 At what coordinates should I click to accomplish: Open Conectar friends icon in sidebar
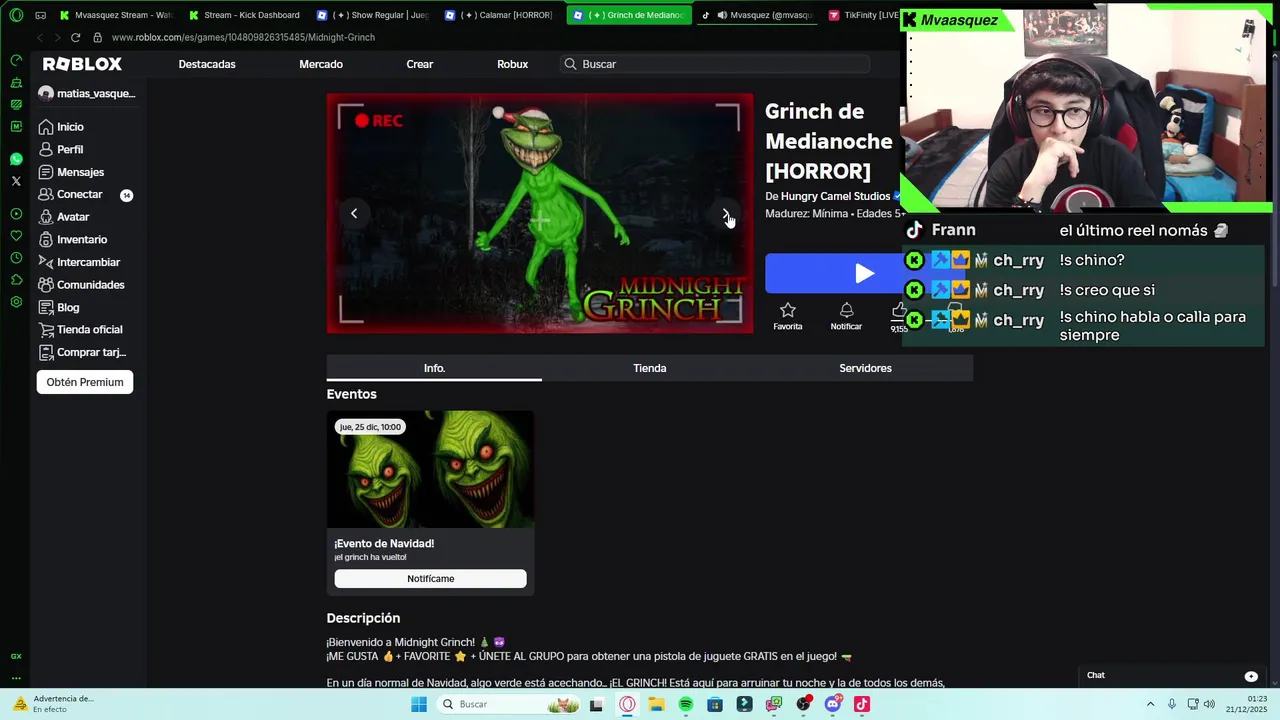(x=46, y=194)
